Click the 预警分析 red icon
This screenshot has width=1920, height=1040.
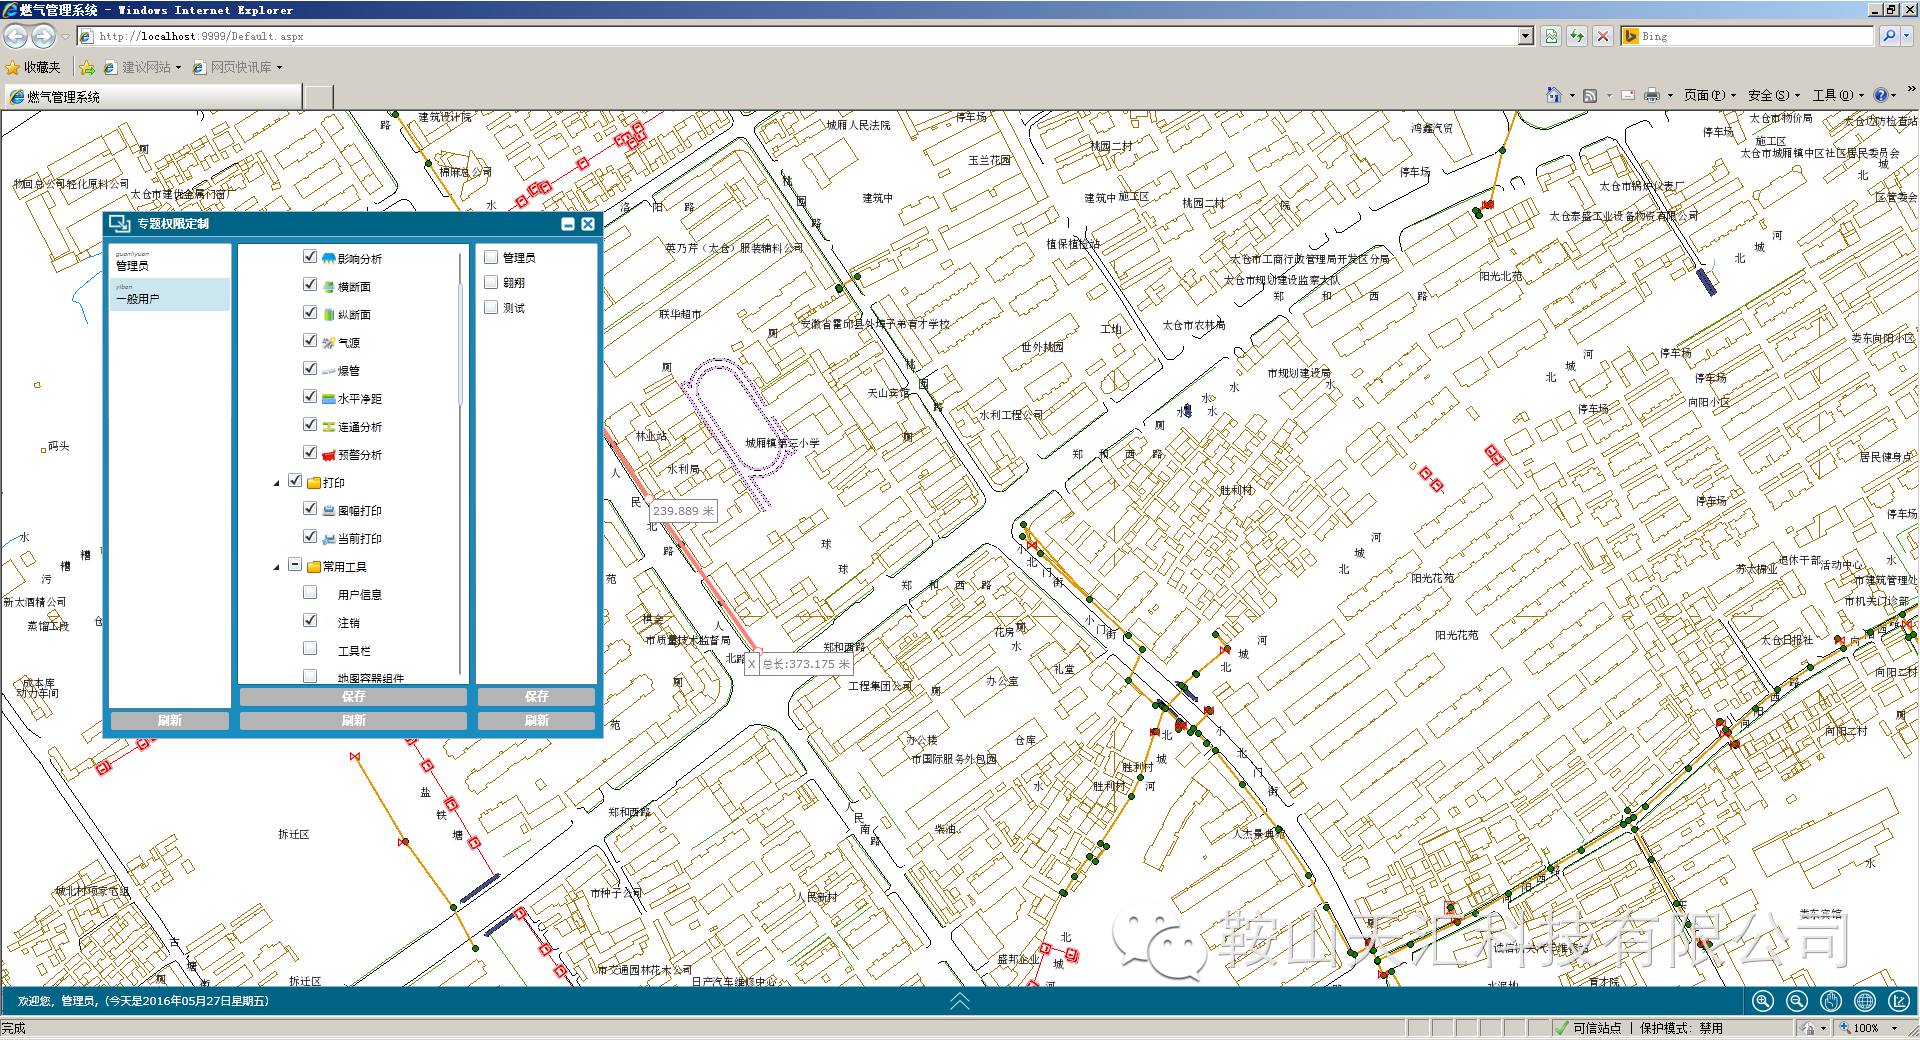[329, 455]
